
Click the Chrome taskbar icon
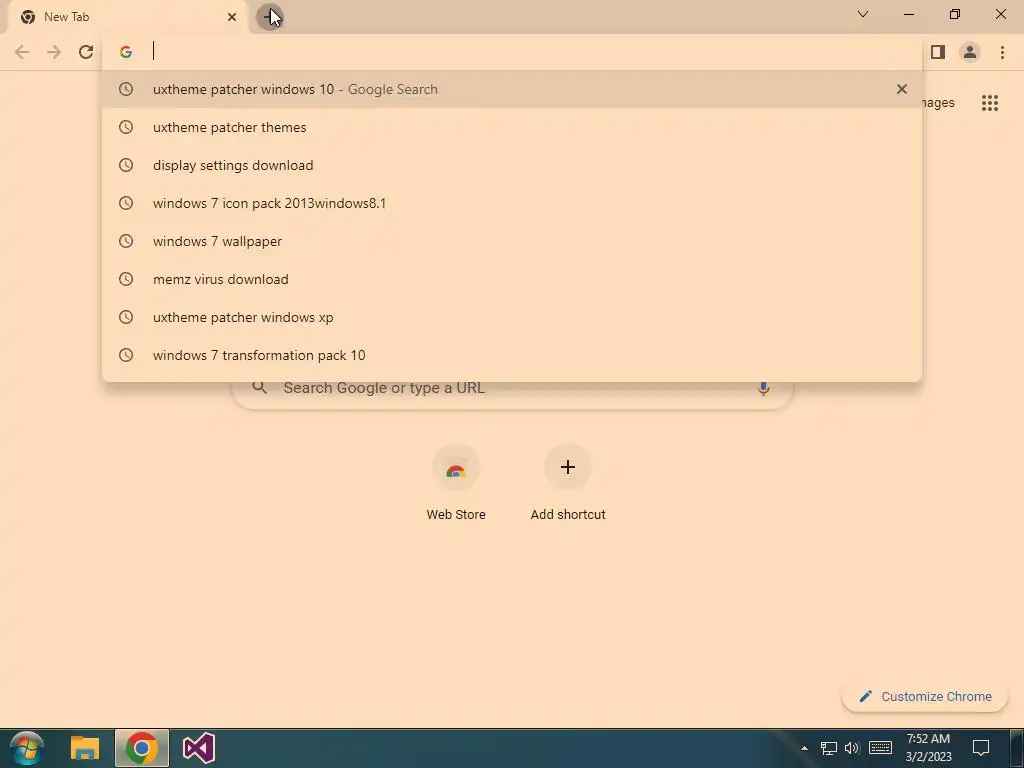142,748
